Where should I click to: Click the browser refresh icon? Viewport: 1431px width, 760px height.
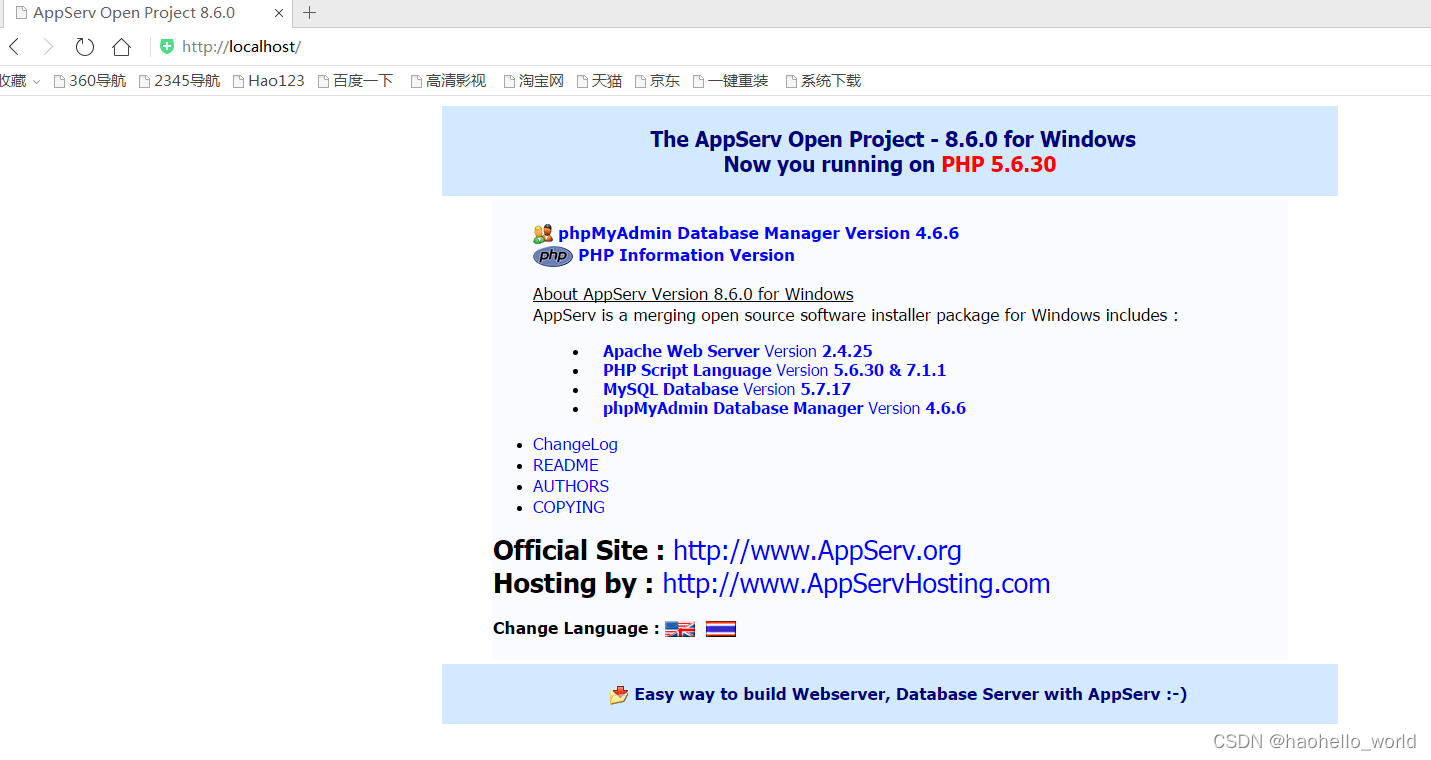tap(84, 46)
